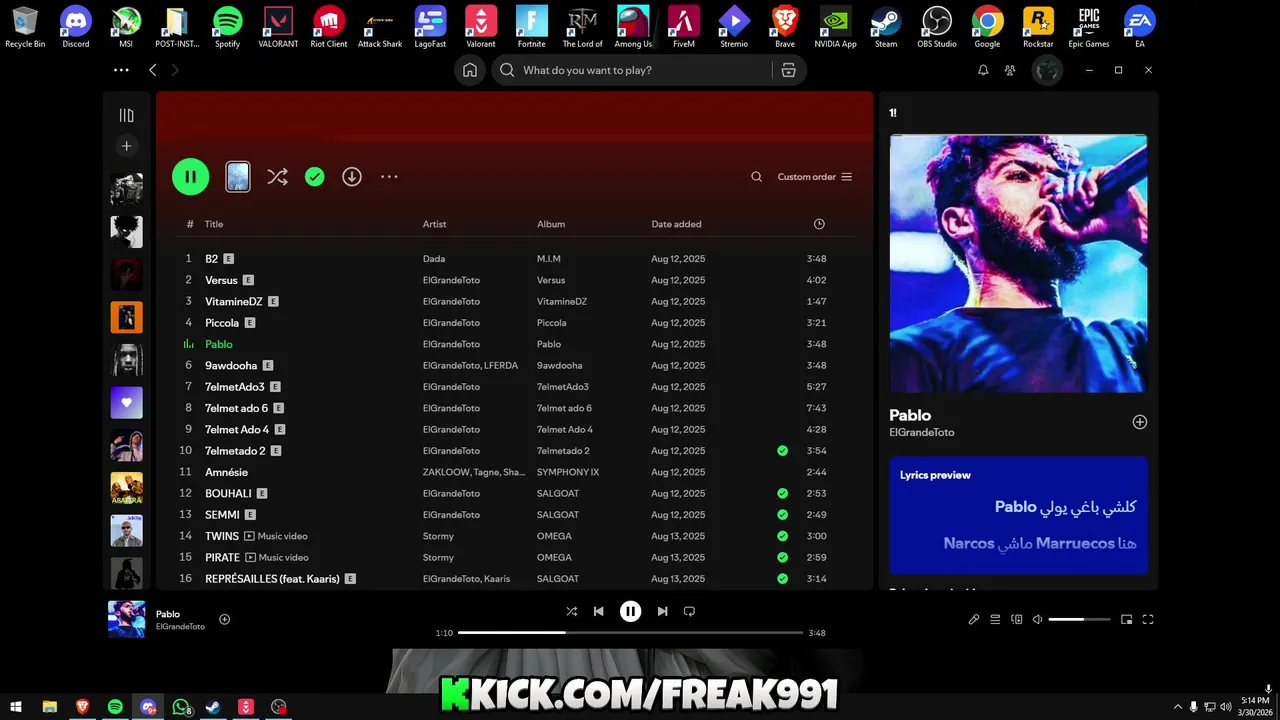Viewport: 1280px width, 720px height.
Task: Show hidden system tray icons chevron
Action: click(x=1177, y=707)
